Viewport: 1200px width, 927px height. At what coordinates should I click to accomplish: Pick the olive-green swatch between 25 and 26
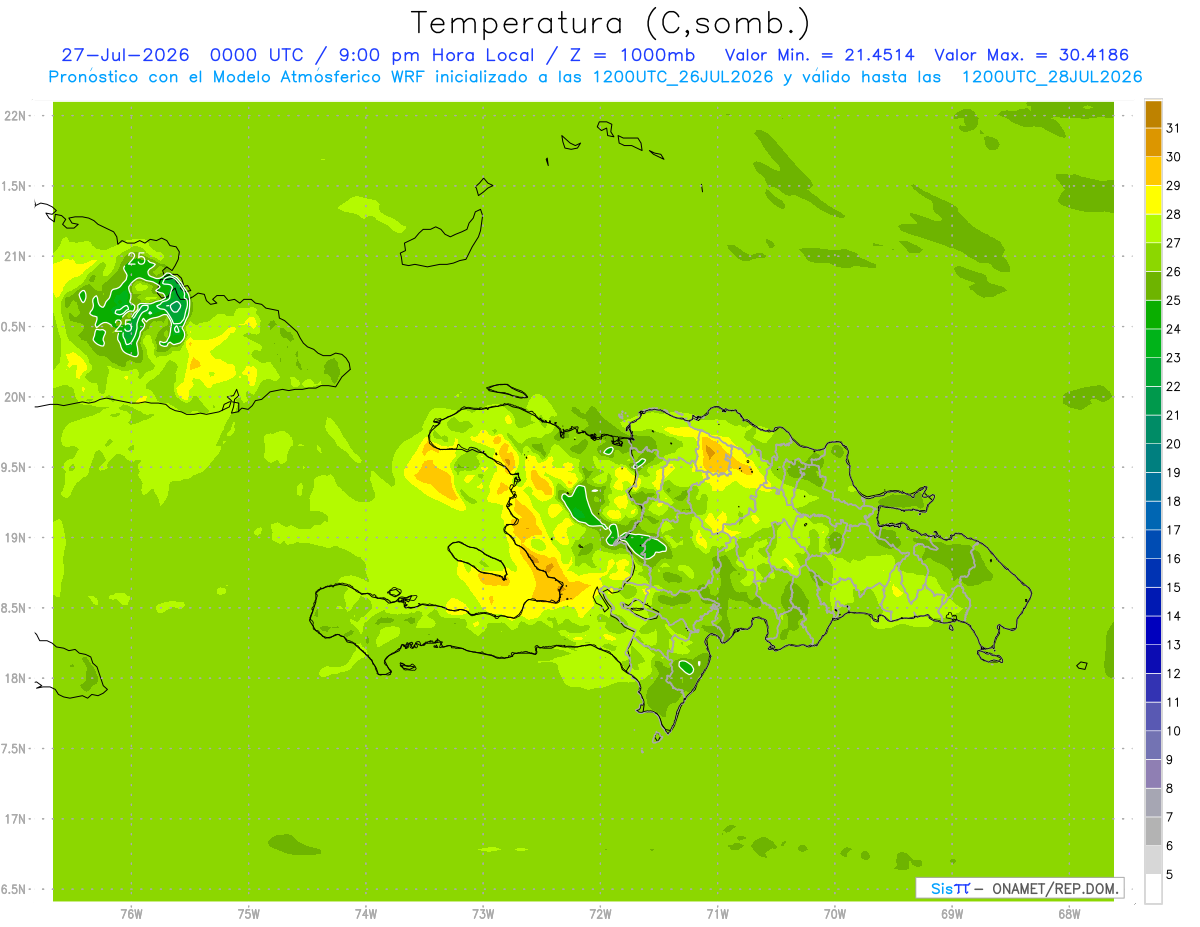[x=1153, y=287]
